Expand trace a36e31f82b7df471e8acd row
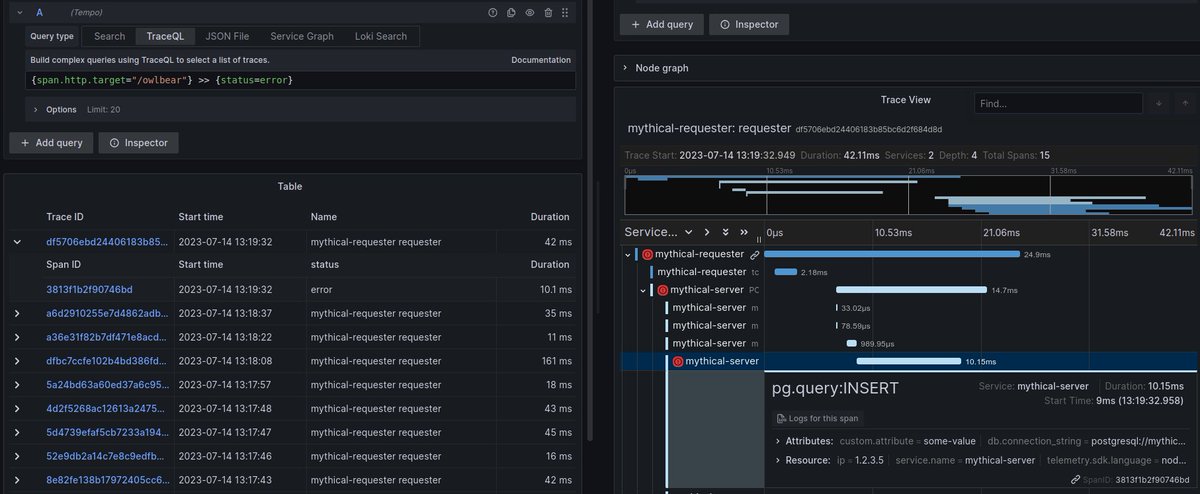Viewport: 1200px width, 494px height. pos(17,337)
